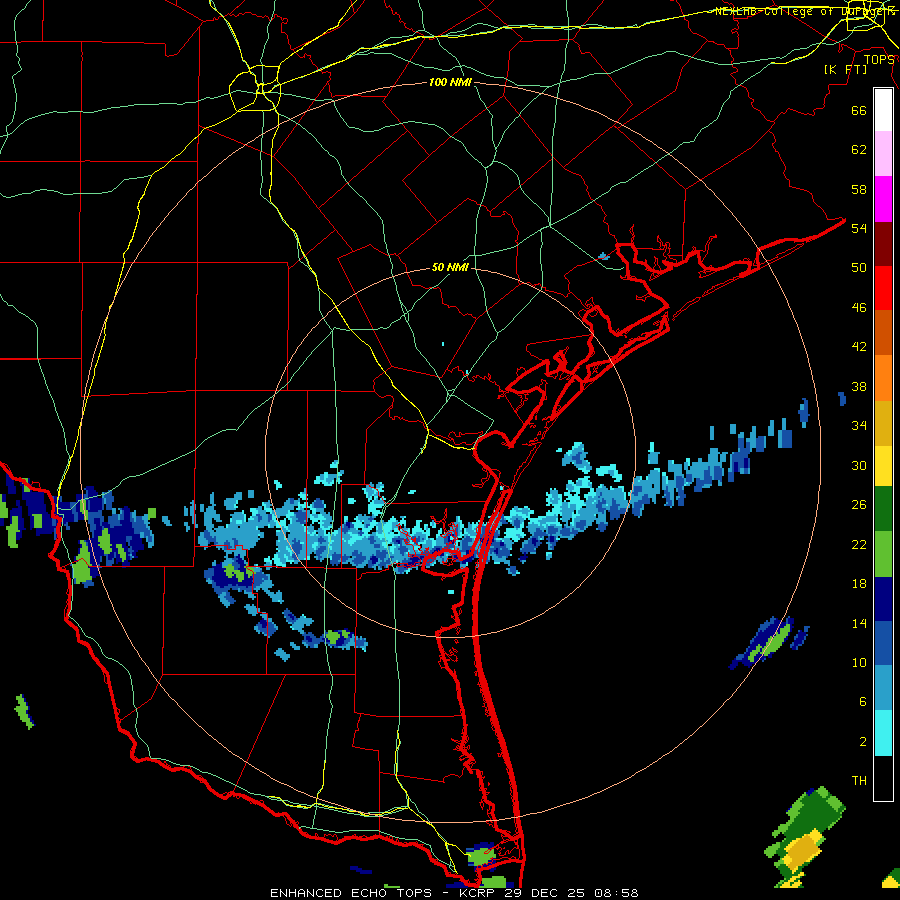Click the gold swatch in the color scale
This screenshot has width=900, height=900.
[x=883, y=423]
